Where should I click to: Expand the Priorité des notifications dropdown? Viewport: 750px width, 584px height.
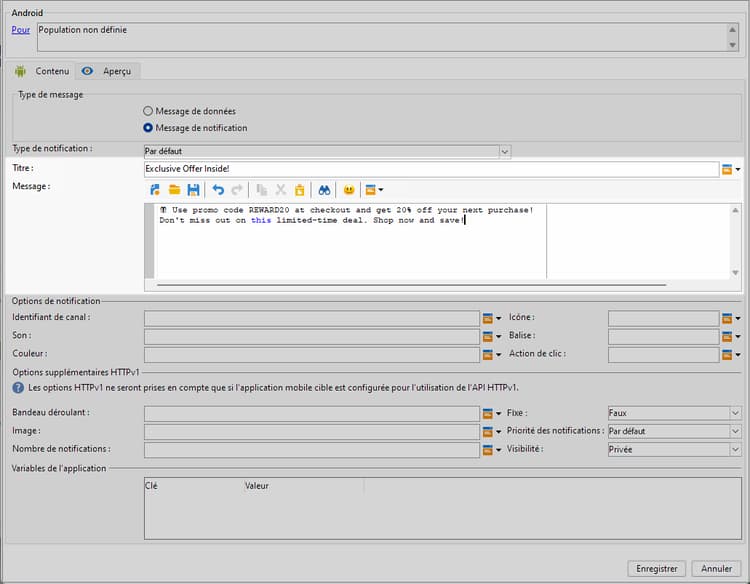735,431
